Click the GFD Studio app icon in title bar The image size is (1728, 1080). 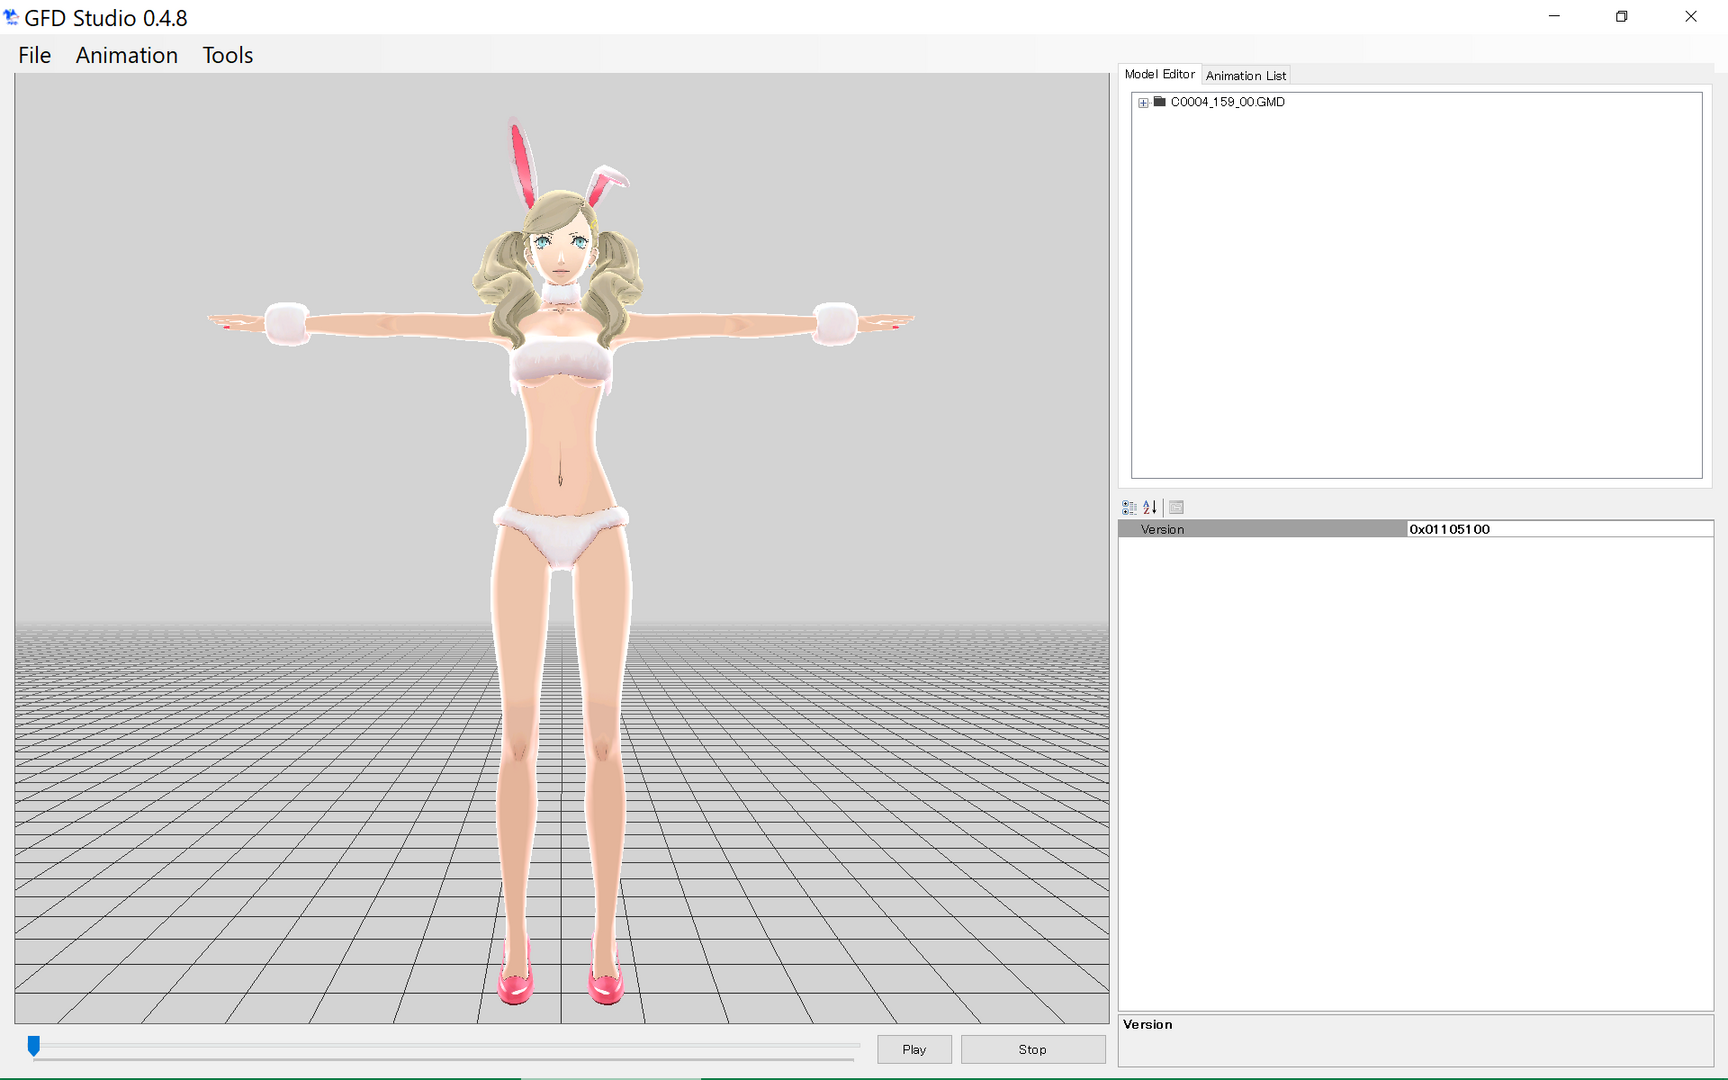click(x=11, y=17)
